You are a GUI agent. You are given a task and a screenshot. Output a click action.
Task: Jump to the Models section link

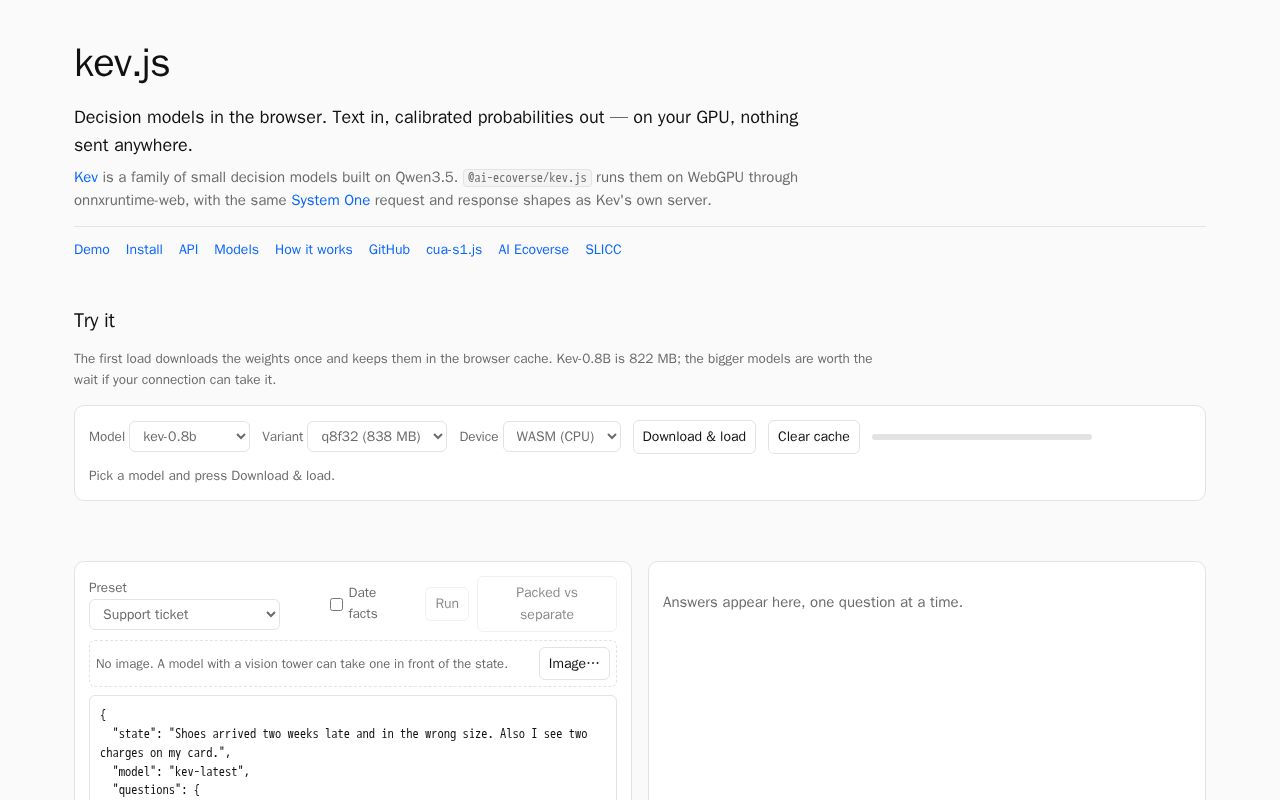(236, 249)
